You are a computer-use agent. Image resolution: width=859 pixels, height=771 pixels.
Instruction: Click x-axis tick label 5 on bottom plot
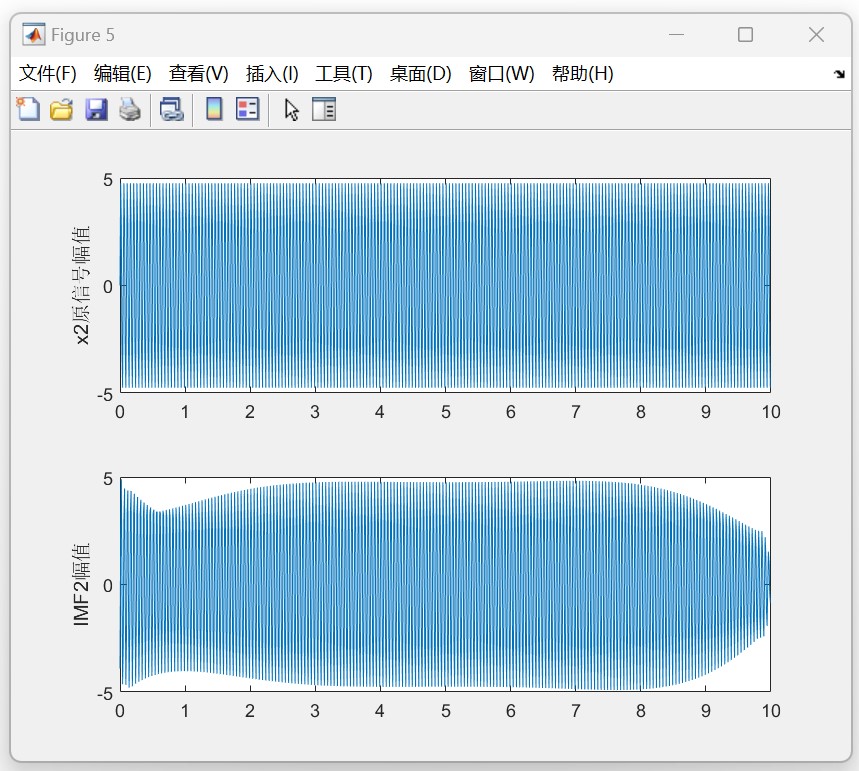(x=445, y=711)
